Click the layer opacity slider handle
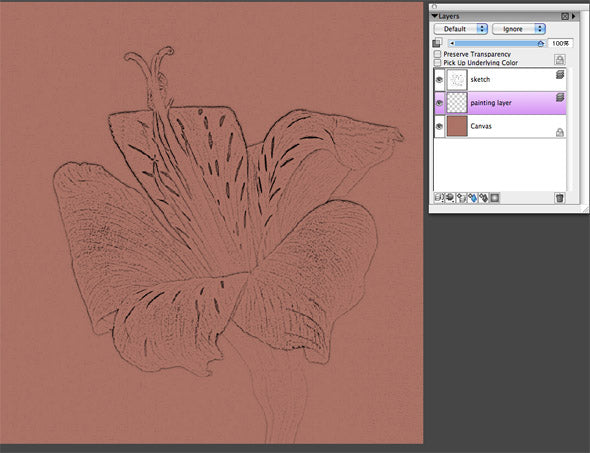Screen dimensions: 590x453 (x=541, y=44)
